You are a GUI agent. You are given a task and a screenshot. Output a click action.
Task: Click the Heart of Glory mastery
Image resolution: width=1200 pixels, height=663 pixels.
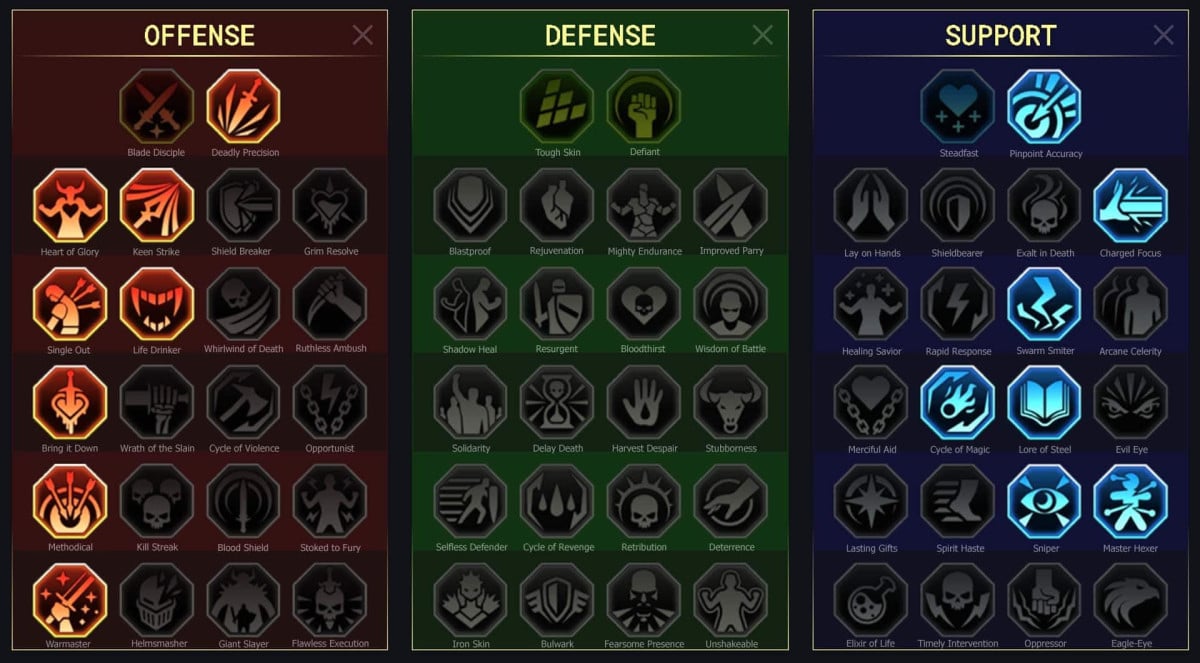pos(70,205)
